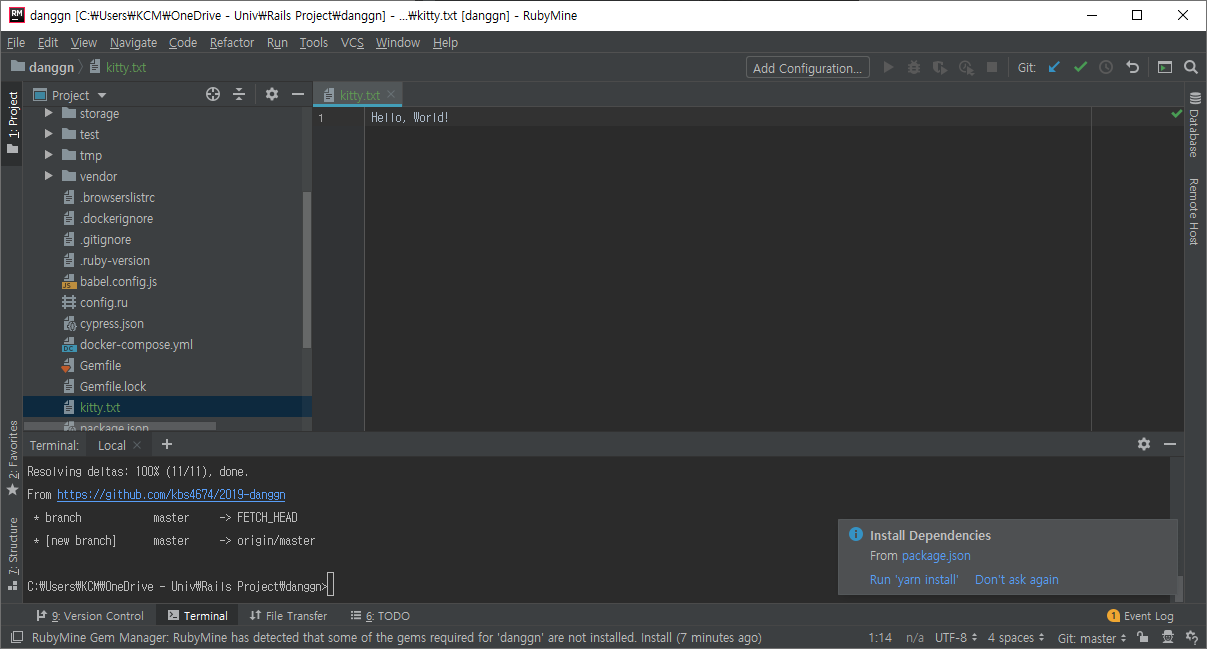The width and height of the screenshot is (1207, 649).
Task: Open the File menu
Action: click(x=15, y=43)
